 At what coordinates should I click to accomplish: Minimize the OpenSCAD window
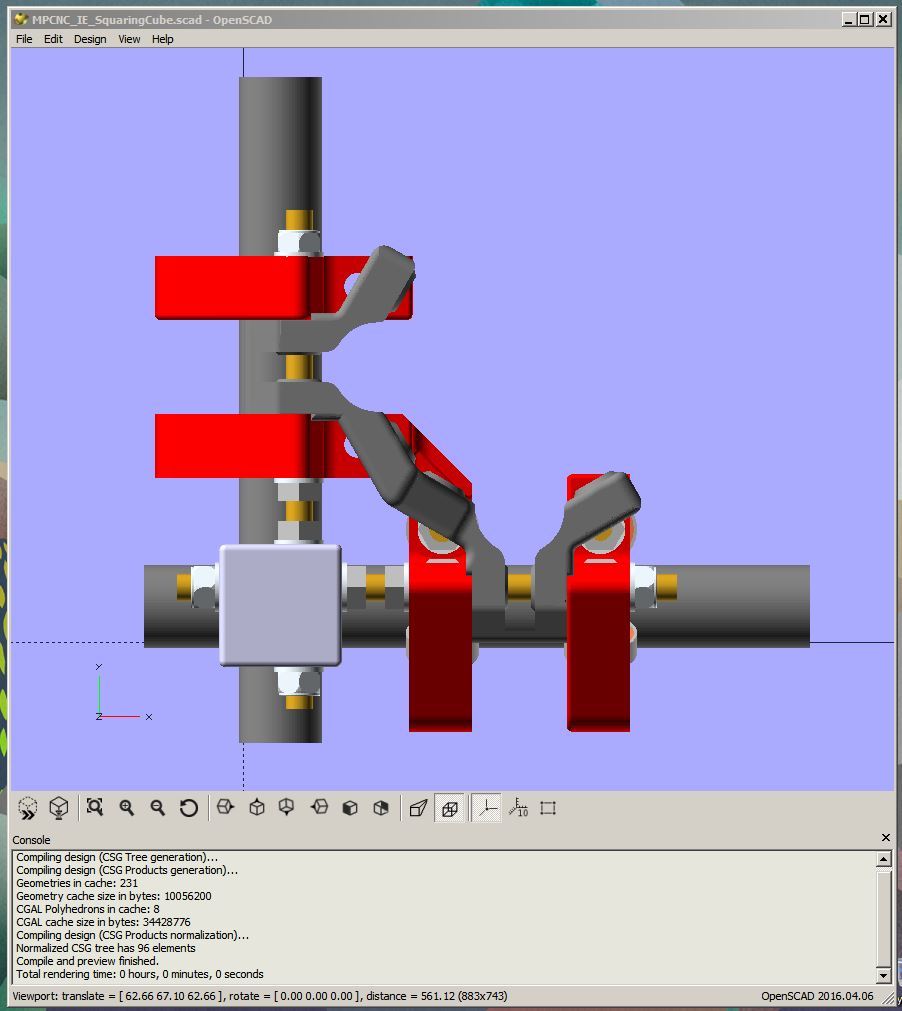(x=849, y=19)
